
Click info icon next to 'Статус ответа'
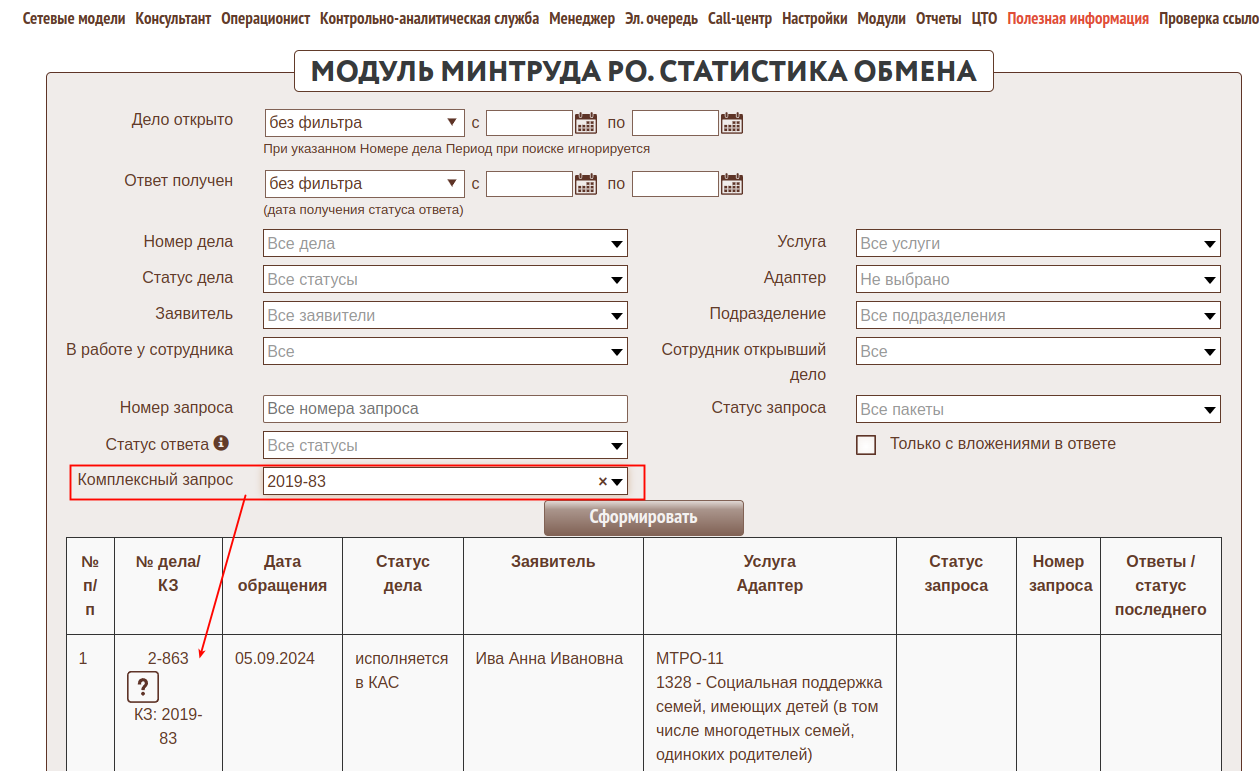[221, 443]
